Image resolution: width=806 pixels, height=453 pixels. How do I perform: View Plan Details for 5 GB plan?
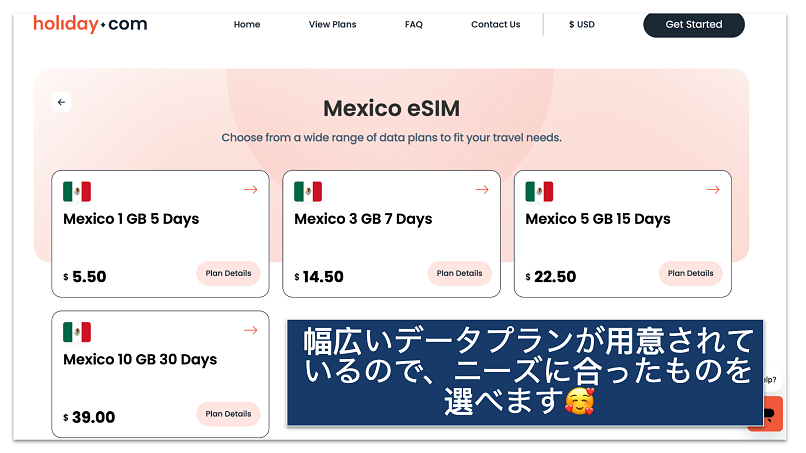[690, 274]
